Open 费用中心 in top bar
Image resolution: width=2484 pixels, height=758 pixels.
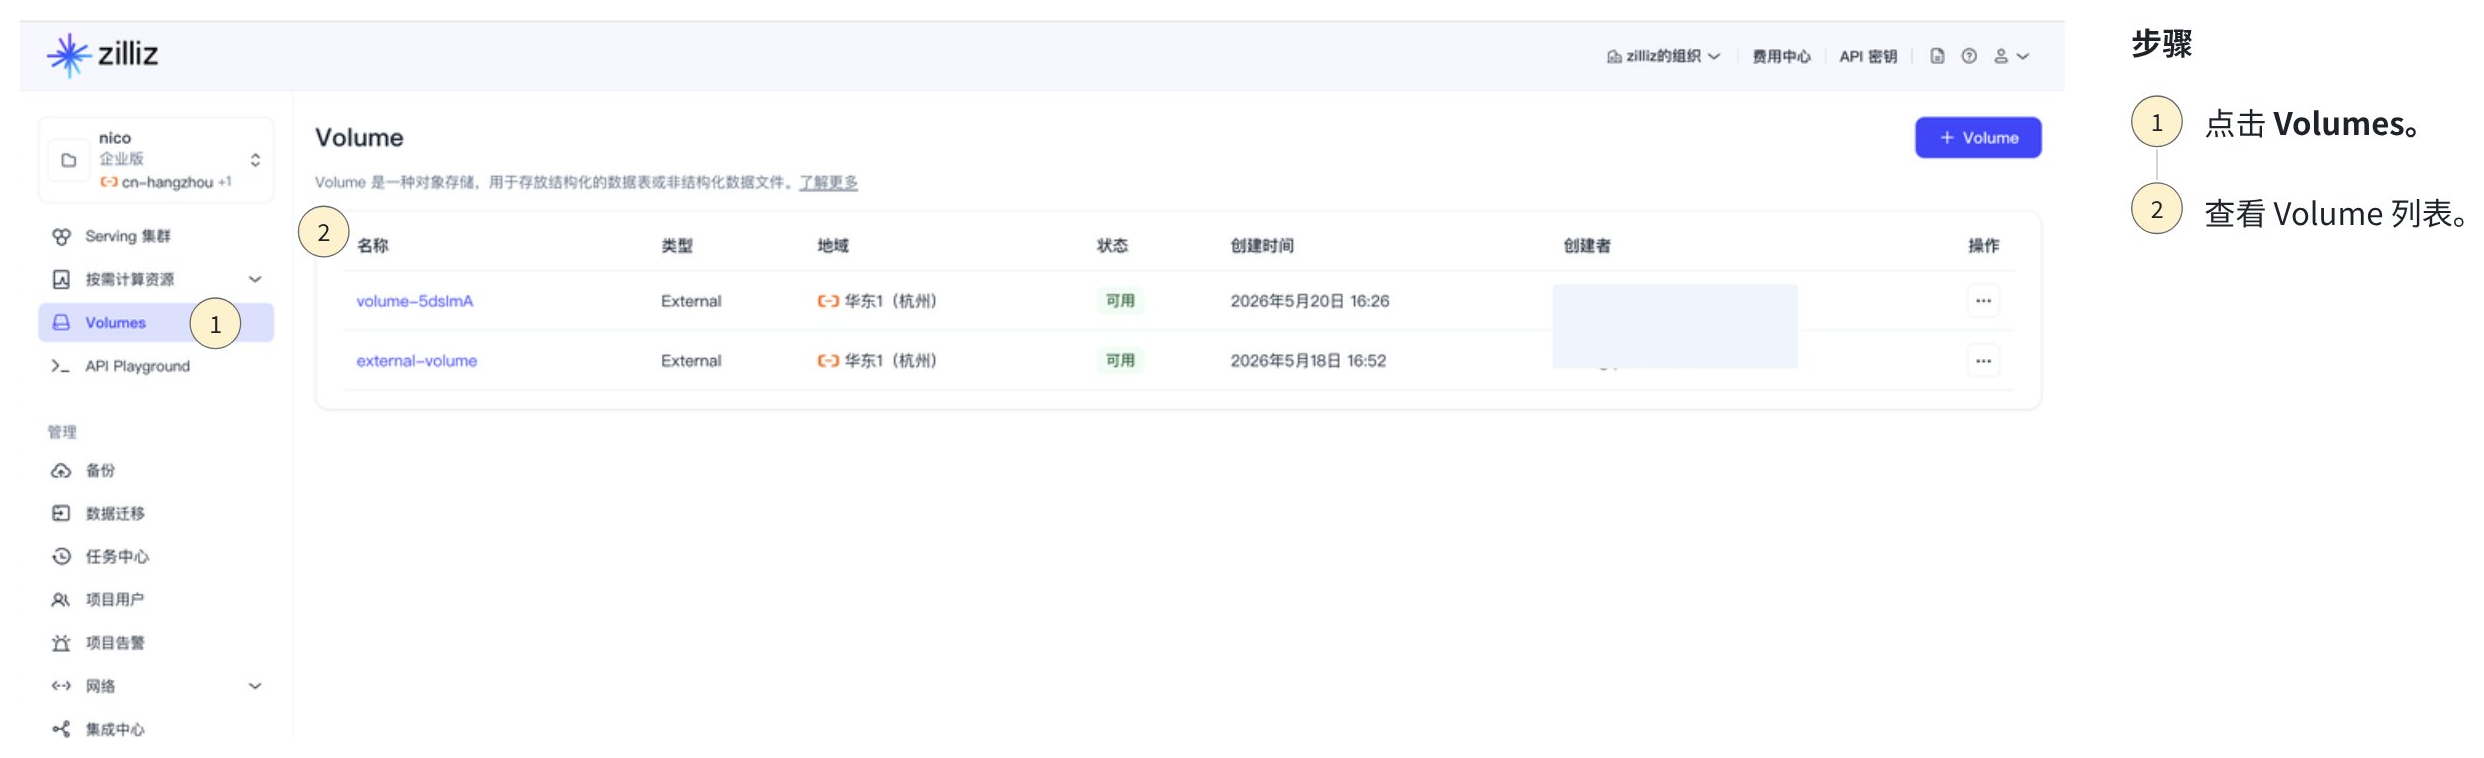tap(1781, 56)
